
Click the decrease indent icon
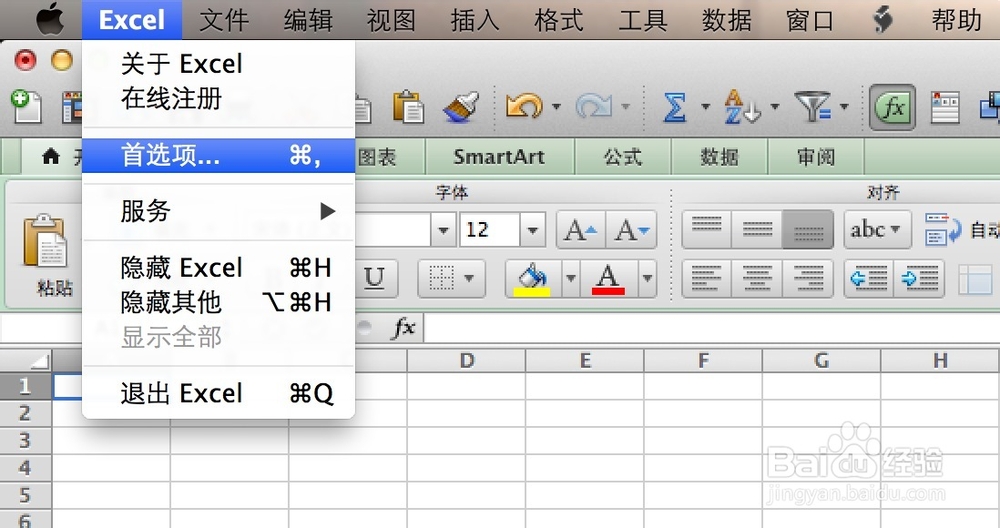[x=869, y=279]
